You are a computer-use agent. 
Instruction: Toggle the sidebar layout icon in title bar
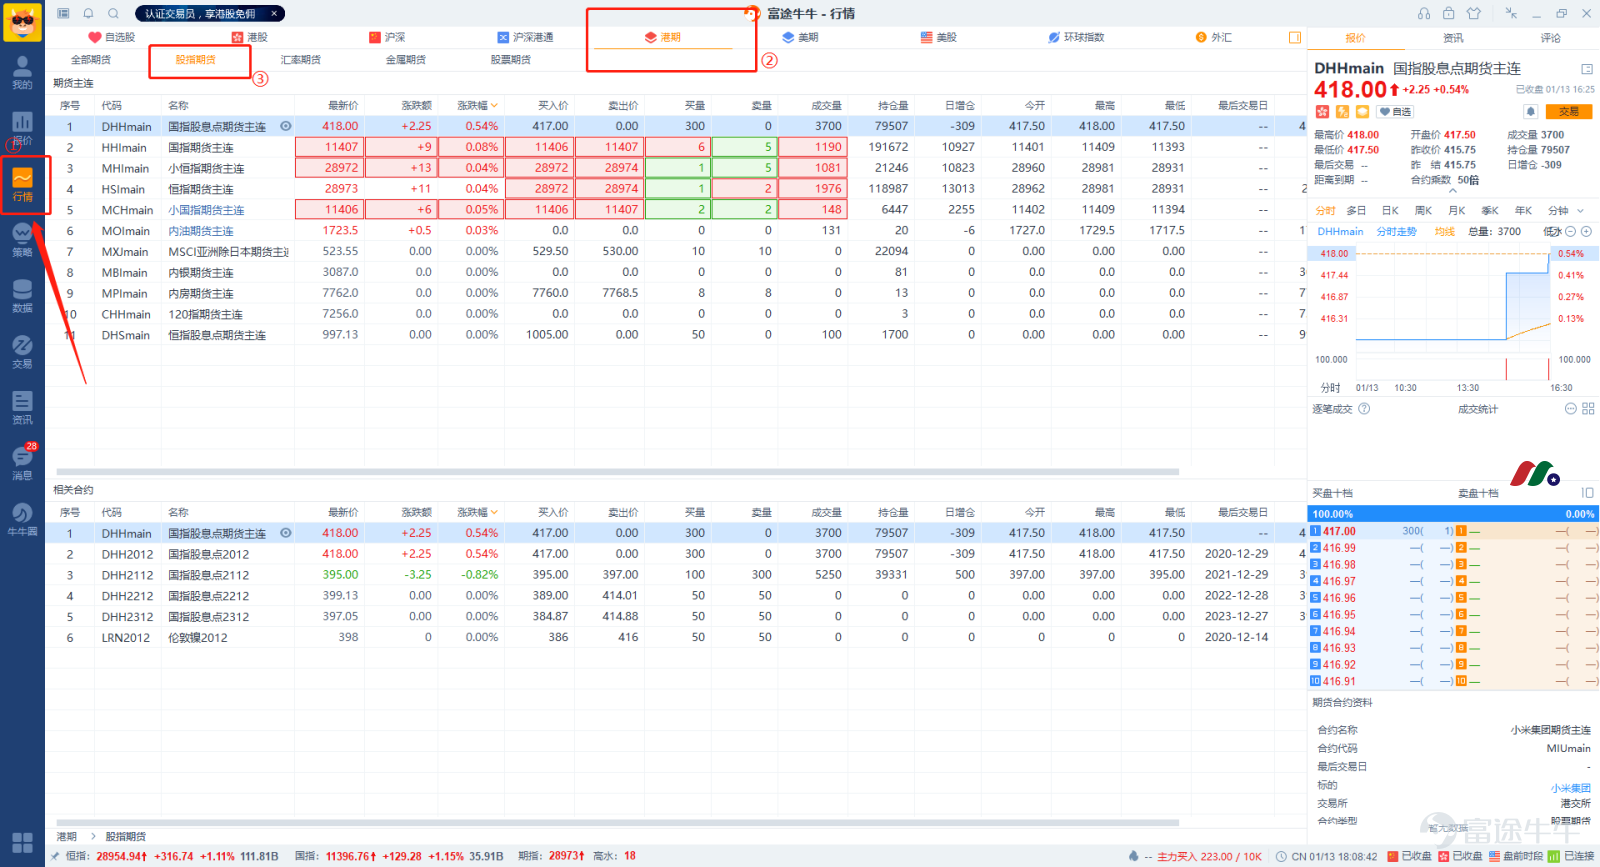pos(63,13)
